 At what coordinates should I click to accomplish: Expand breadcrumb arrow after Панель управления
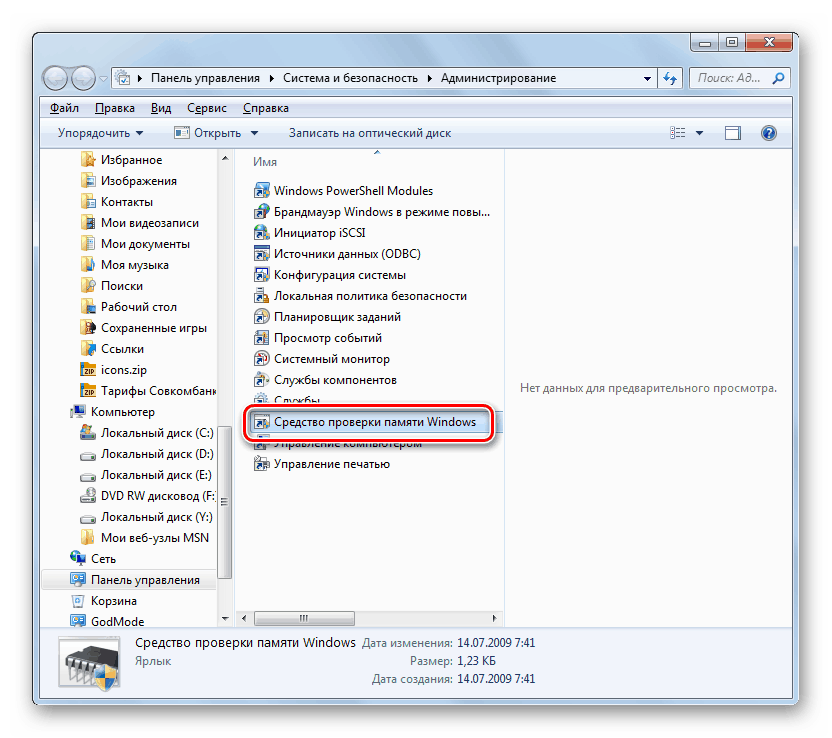point(271,79)
